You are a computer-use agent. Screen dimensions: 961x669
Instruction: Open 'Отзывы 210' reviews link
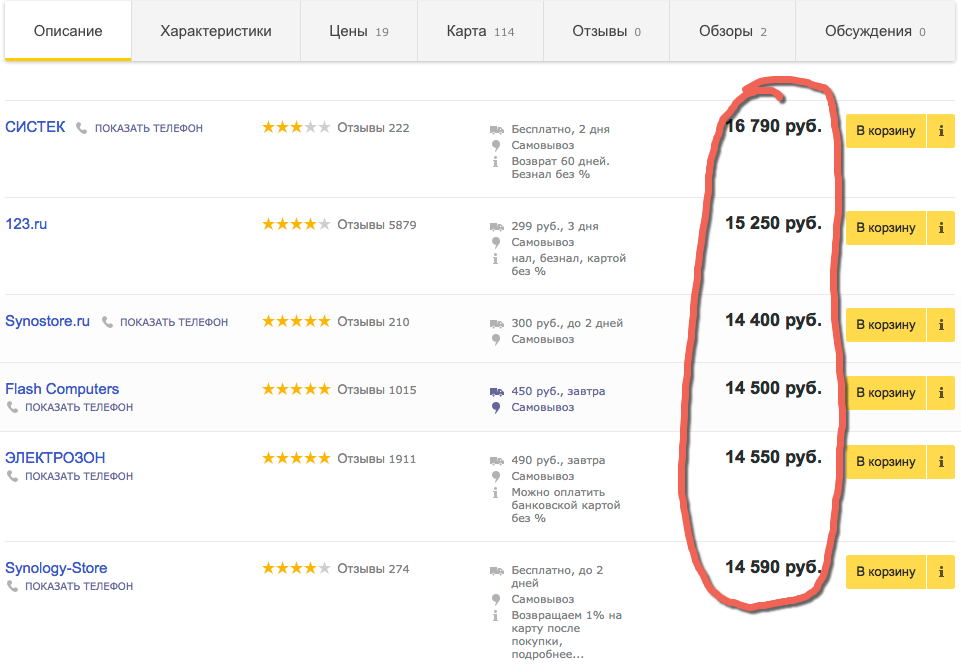point(373,322)
